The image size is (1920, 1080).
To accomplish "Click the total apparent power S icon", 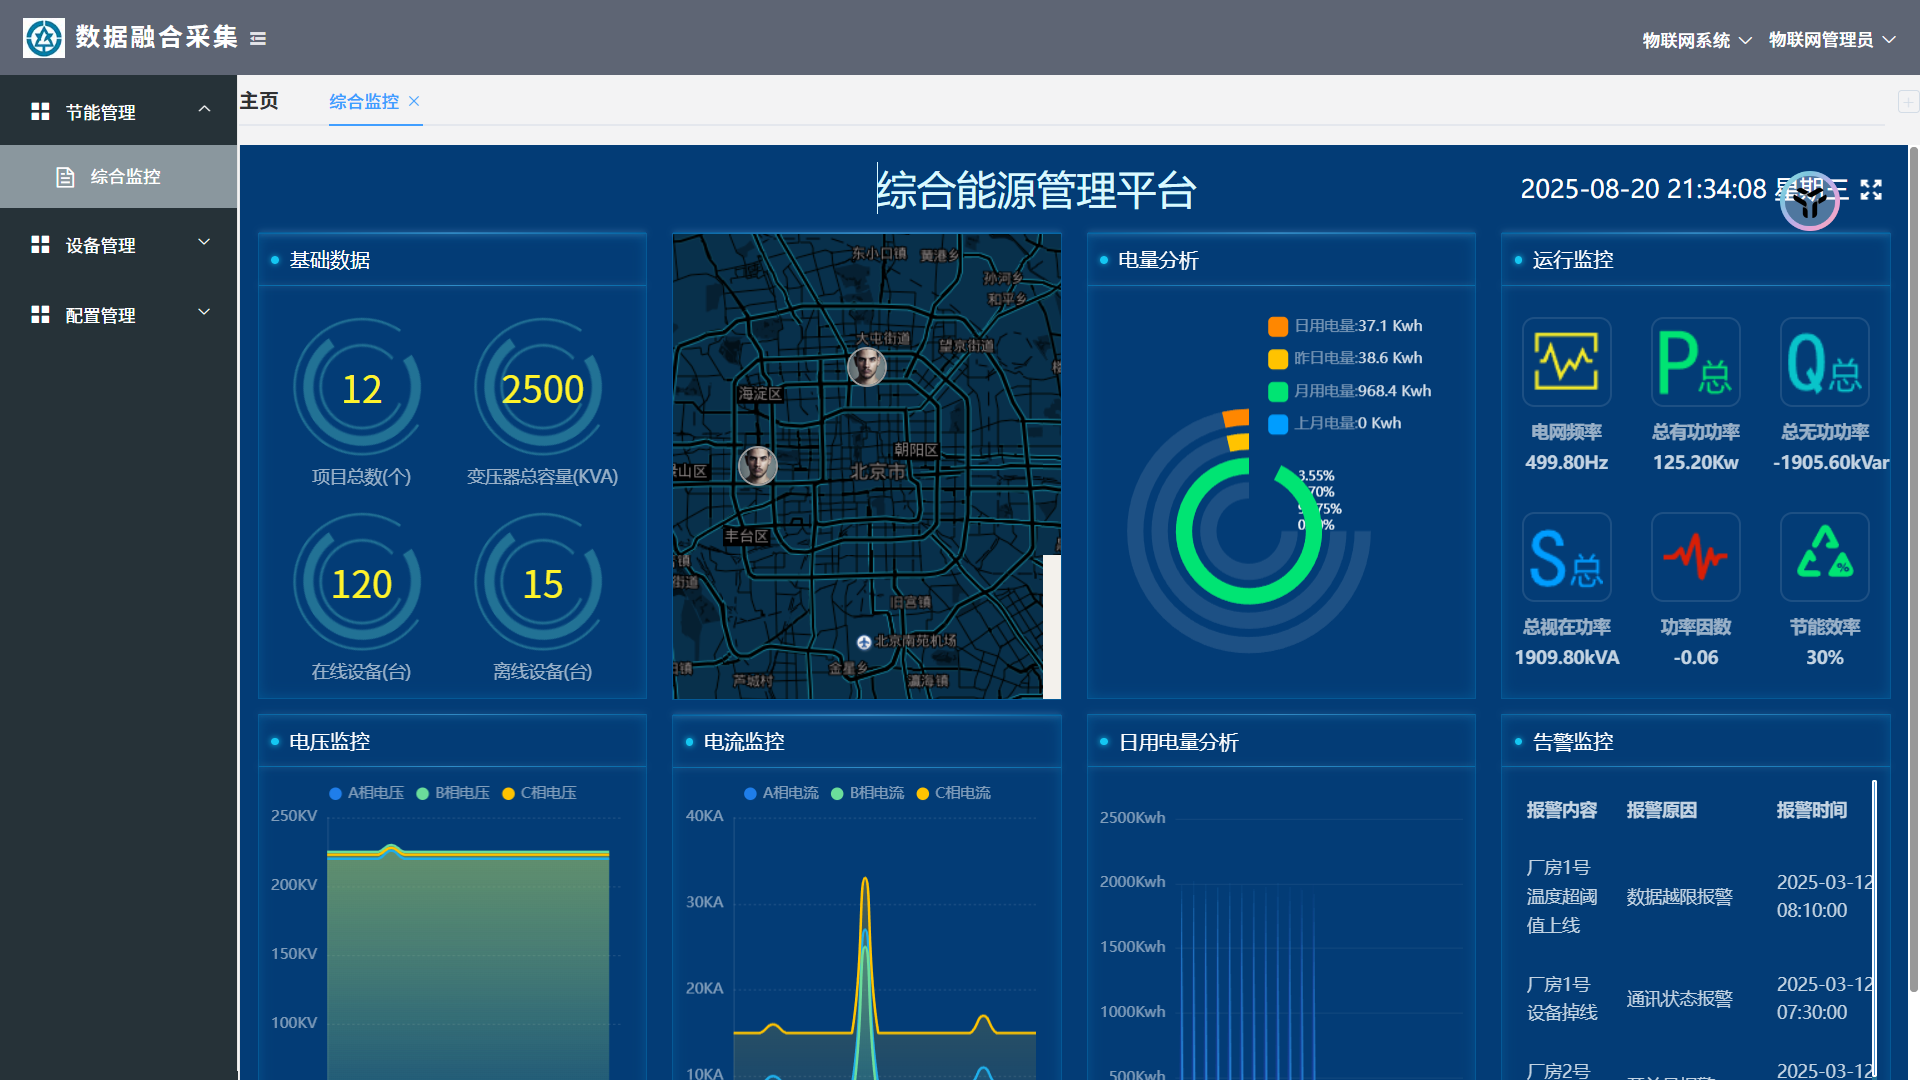I will [x=1566, y=557].
